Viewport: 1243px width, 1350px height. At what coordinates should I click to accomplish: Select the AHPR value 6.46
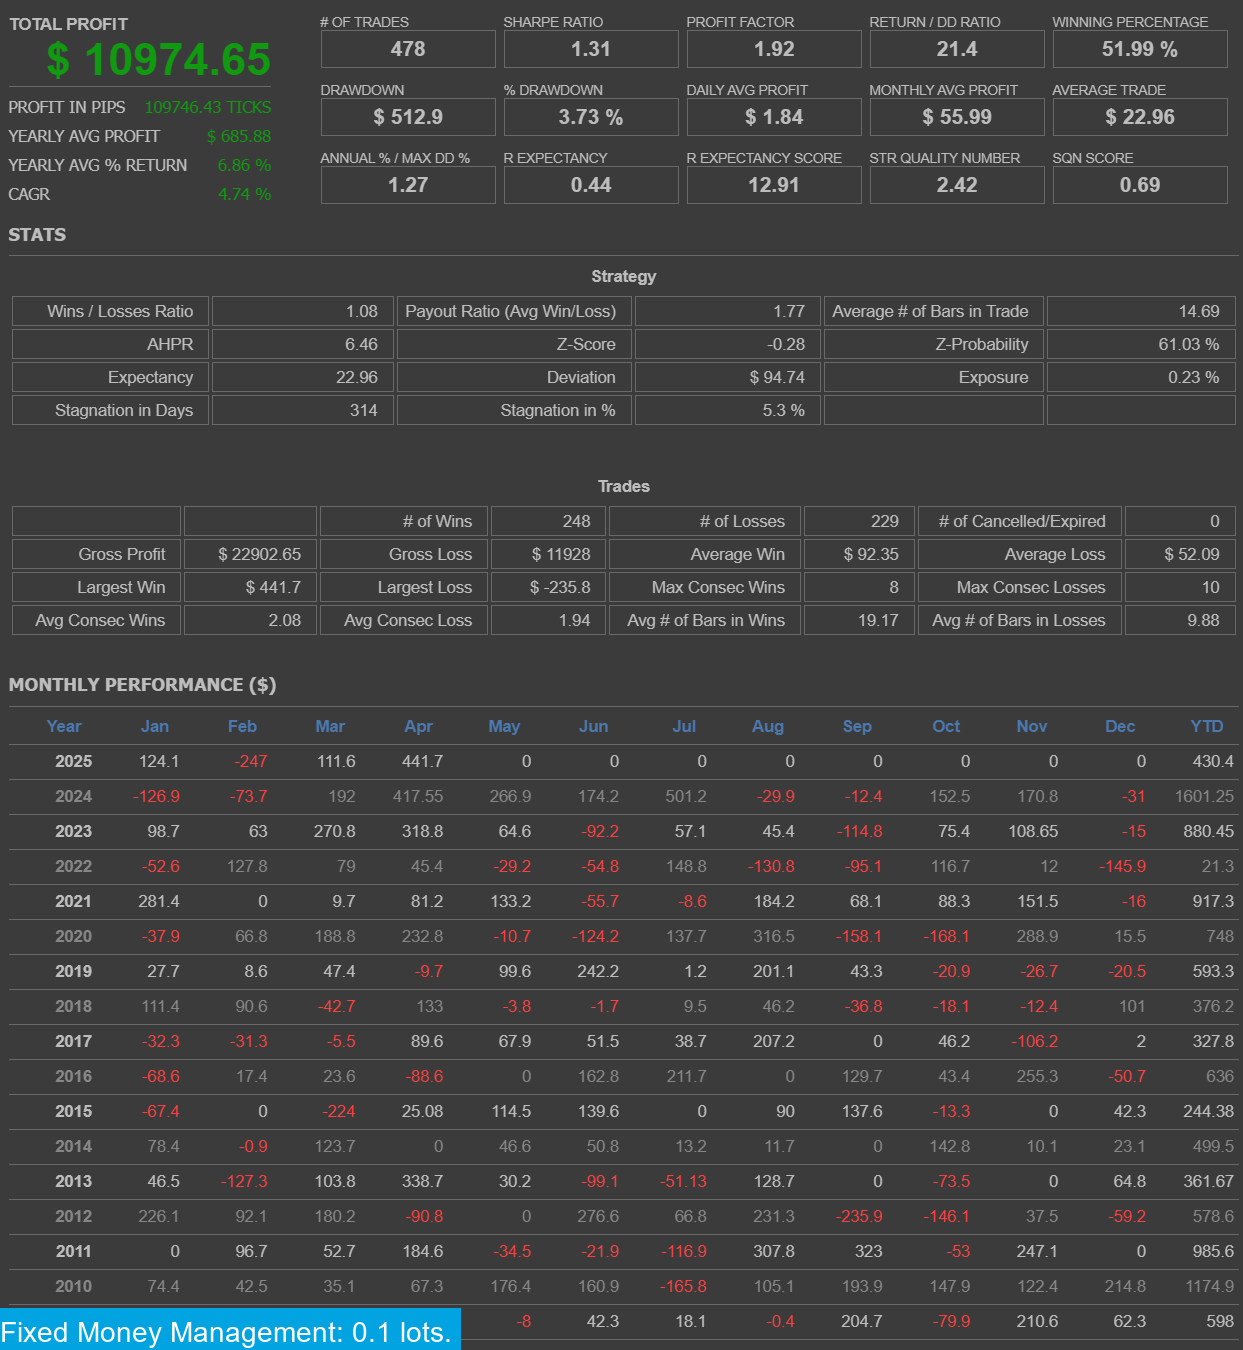tap(304, 344)
